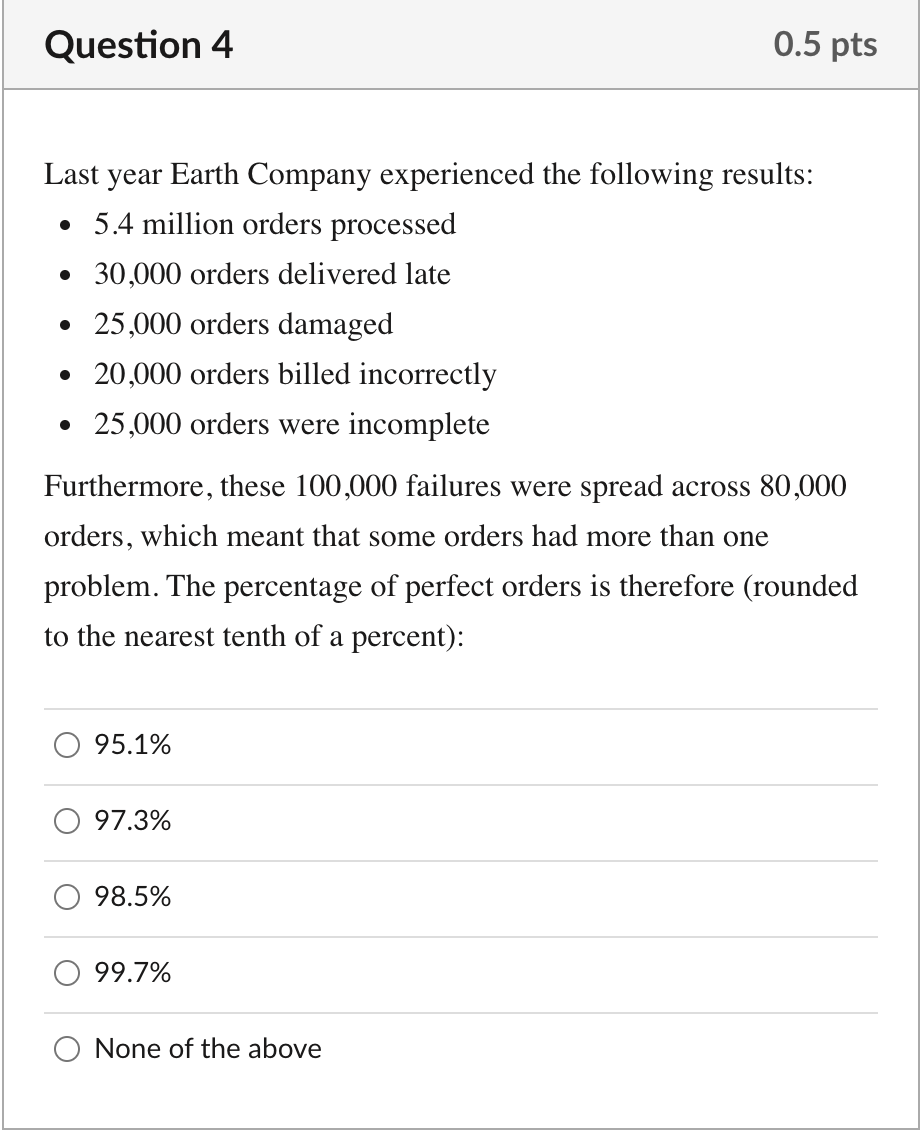
Task: Click the 30,000 orders delivered late bullet
Action: (x=272, y=274)
